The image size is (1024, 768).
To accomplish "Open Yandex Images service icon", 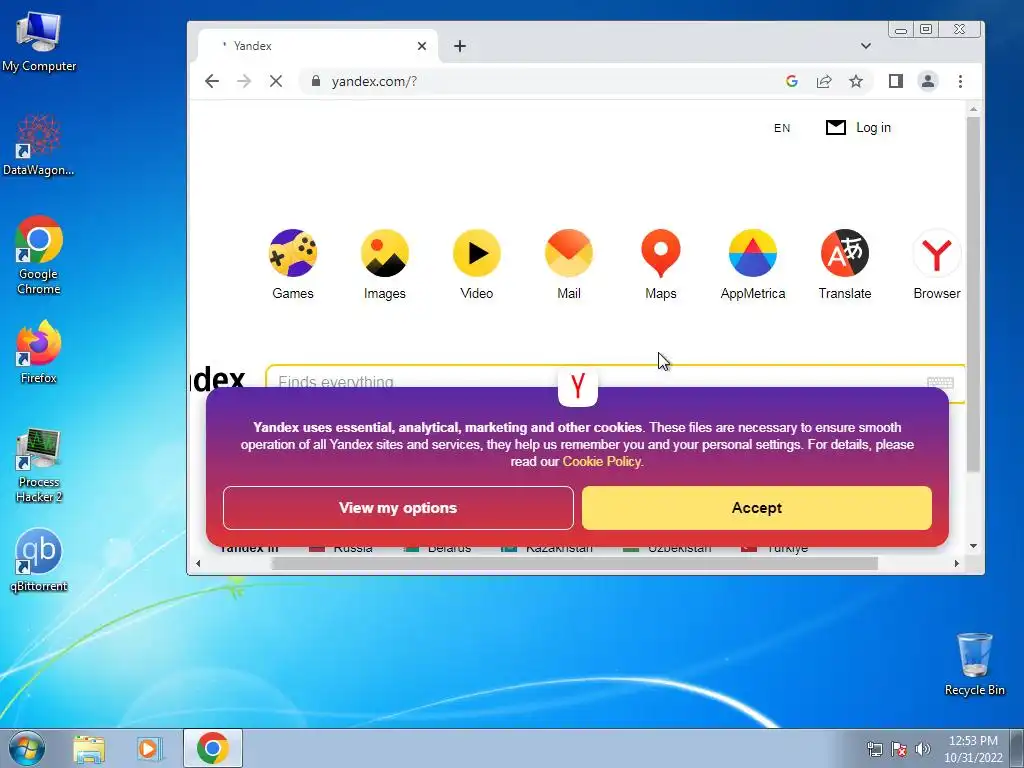I will point(385,253).
